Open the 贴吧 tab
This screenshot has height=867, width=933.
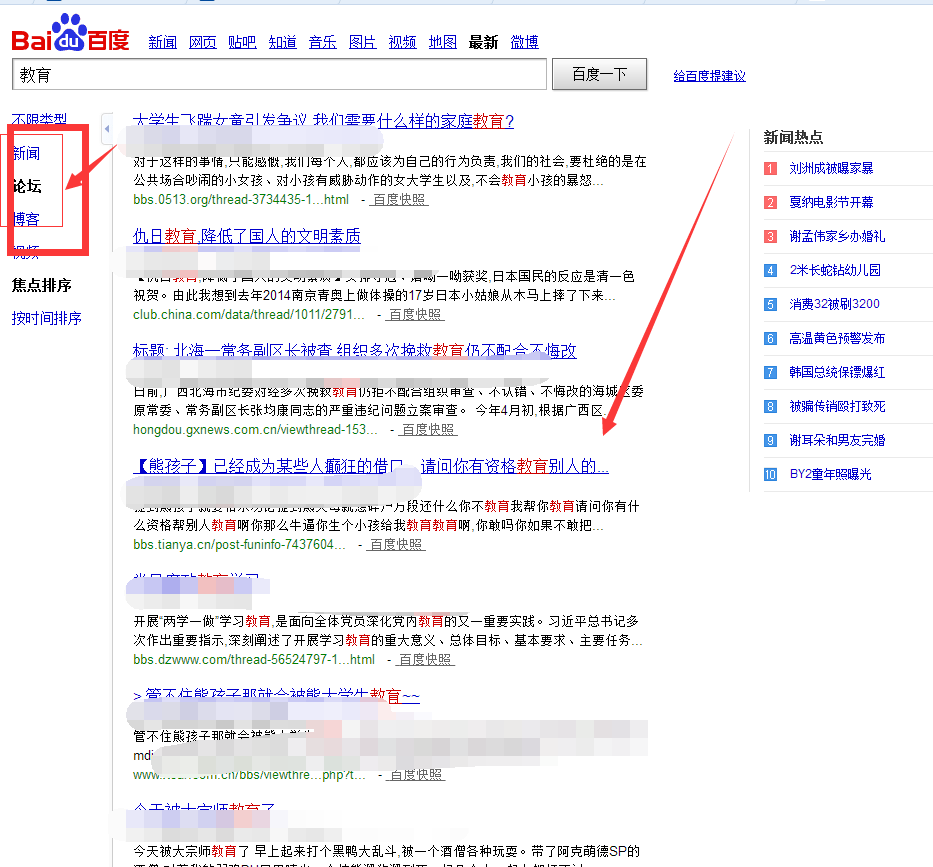pos(242,42)
